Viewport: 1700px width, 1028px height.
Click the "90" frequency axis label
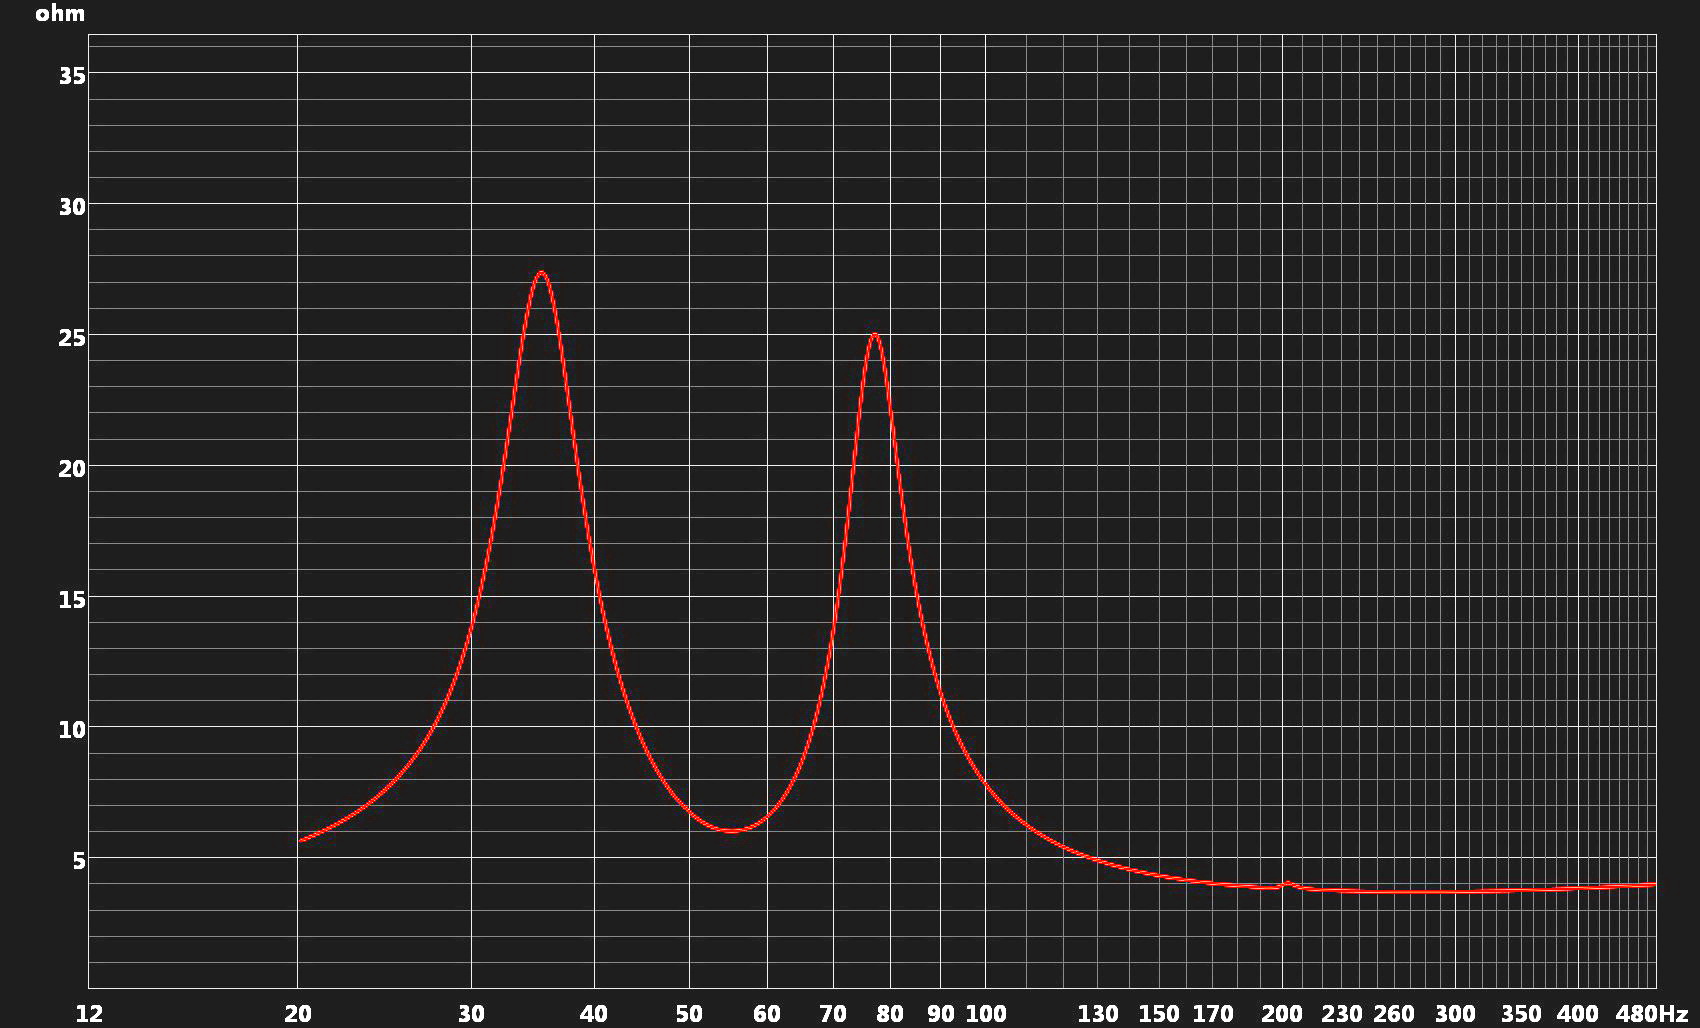coord(941,1014)
